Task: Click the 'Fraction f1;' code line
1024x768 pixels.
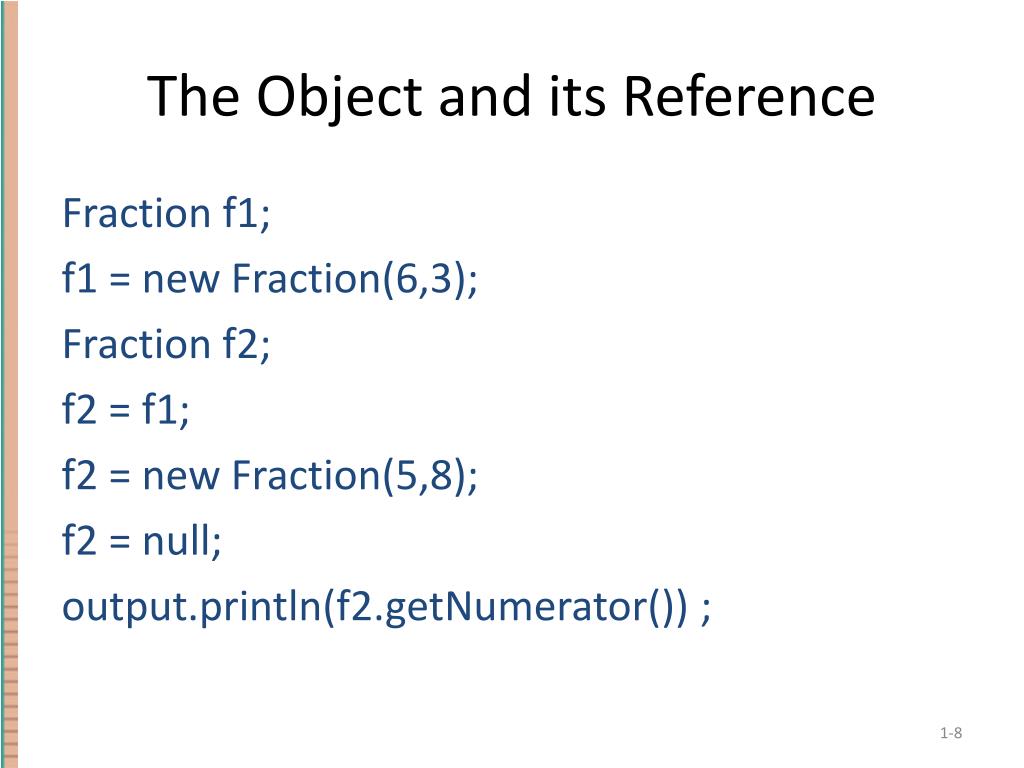Action: pos(166,214)
